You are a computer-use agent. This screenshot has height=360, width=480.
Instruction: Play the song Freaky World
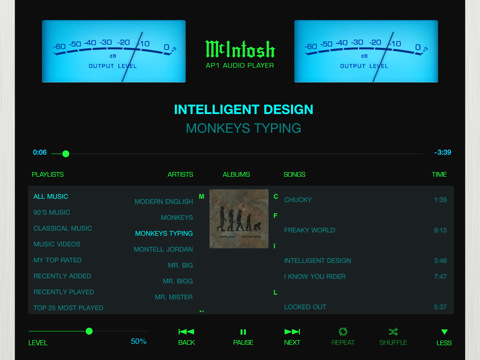click(310, 230)
